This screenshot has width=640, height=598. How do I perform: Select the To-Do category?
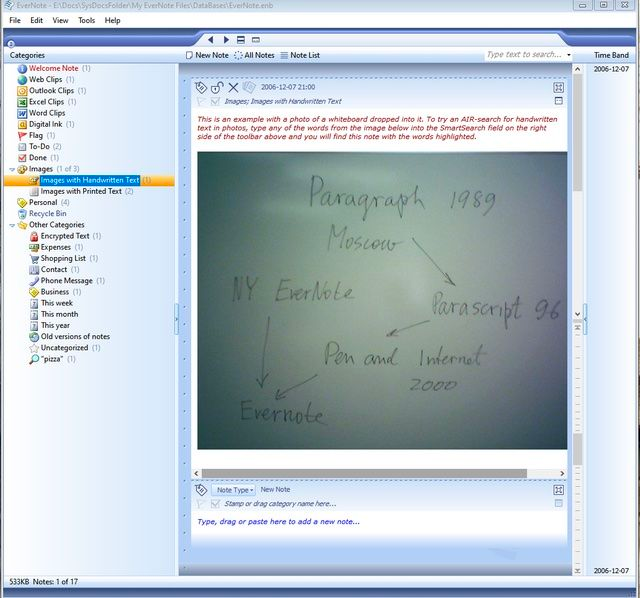tap(39, 147)
